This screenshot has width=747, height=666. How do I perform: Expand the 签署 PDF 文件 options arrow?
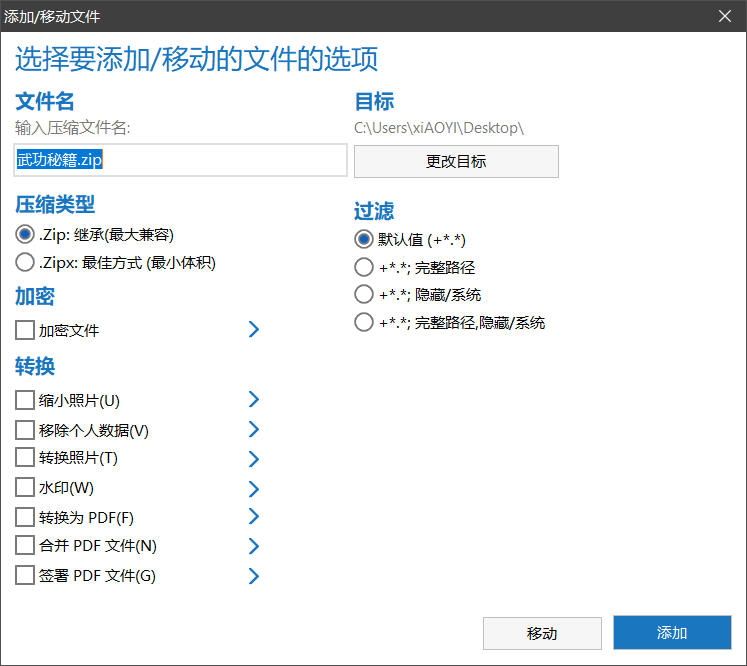tap(254, 576)
